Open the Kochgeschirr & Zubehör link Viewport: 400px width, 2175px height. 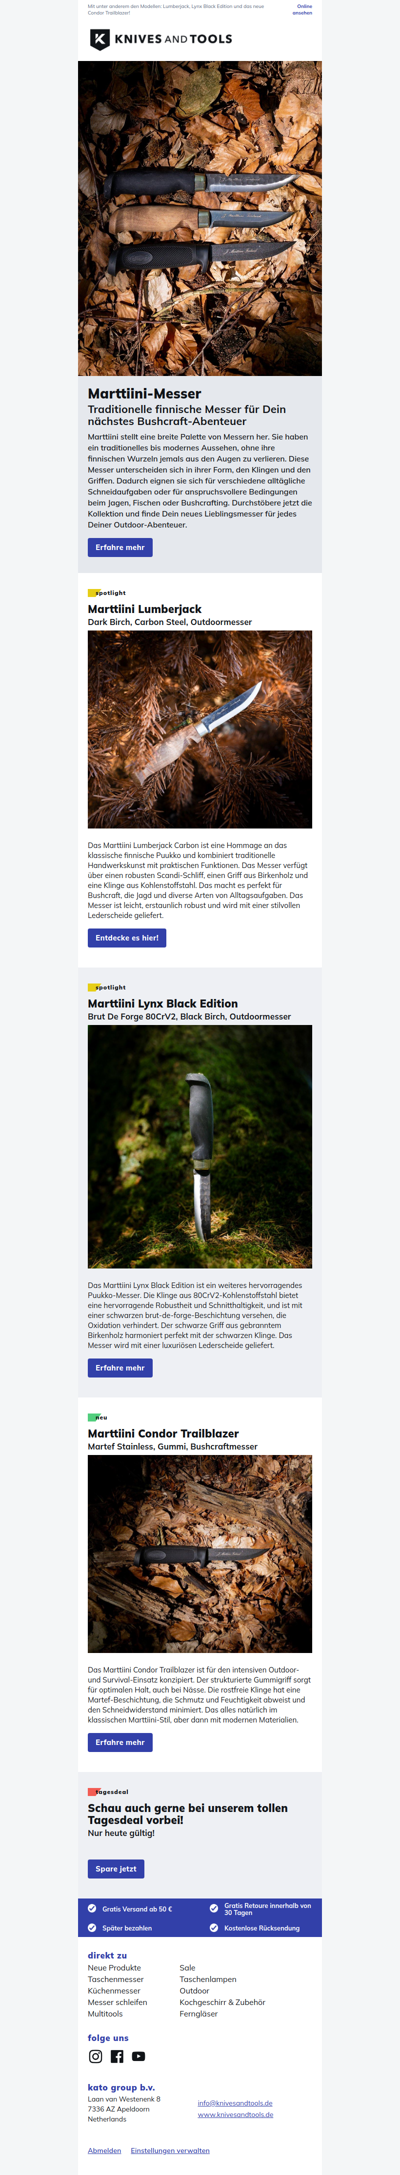(223, 2002)
